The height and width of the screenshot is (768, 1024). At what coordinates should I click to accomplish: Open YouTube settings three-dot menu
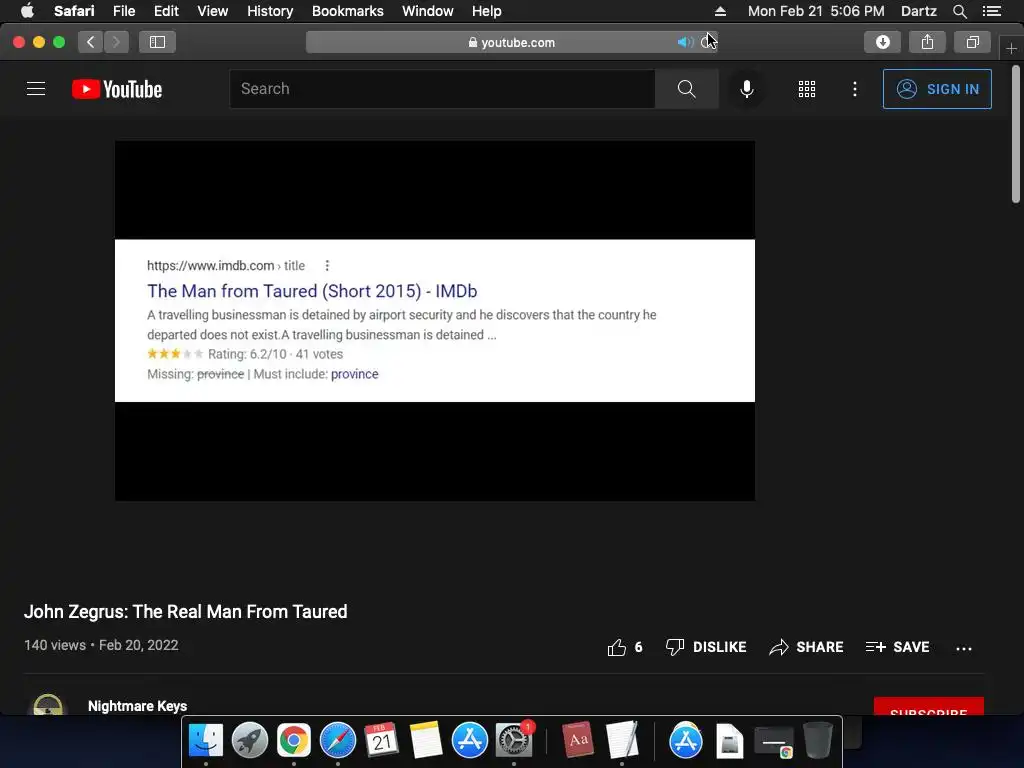click(x=855, y=89)
